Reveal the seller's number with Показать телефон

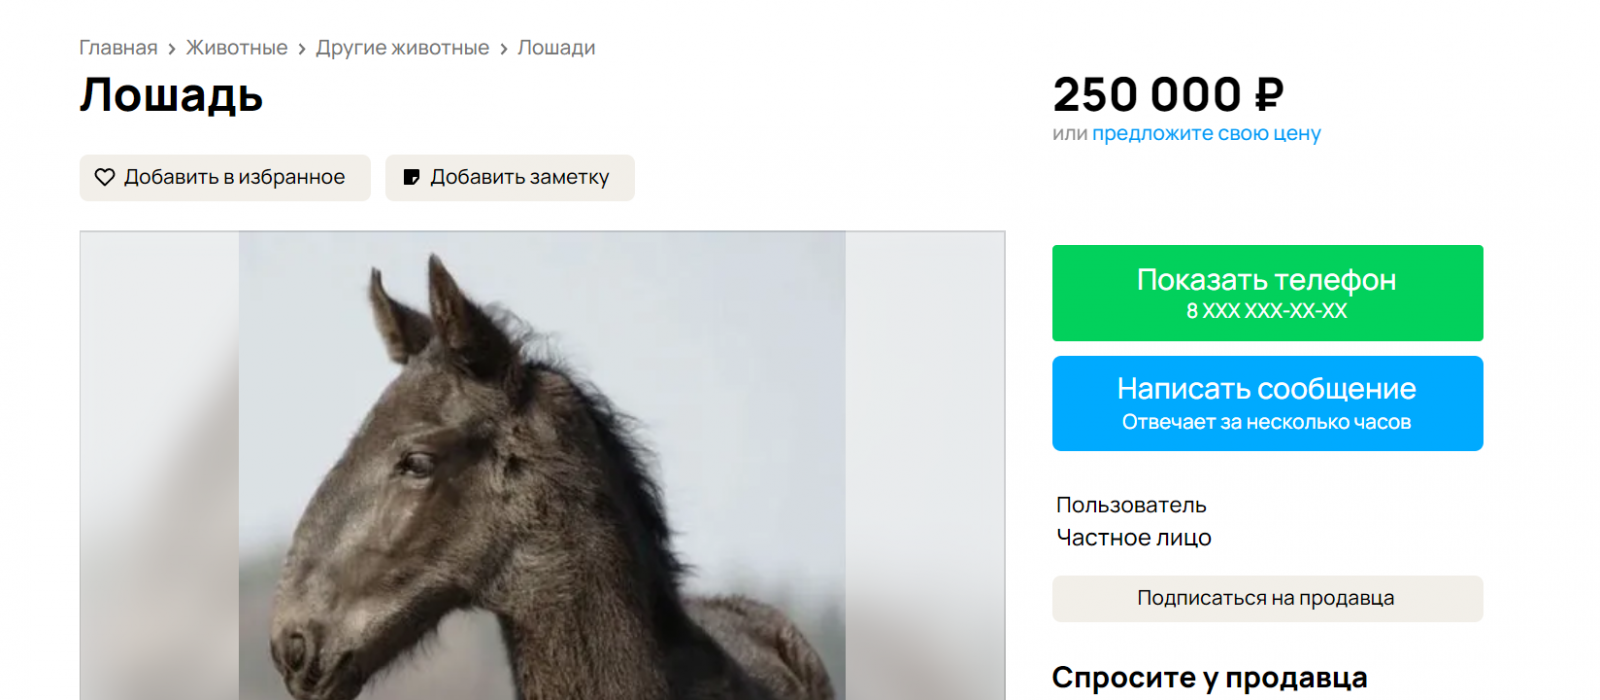pos(1267,292)
